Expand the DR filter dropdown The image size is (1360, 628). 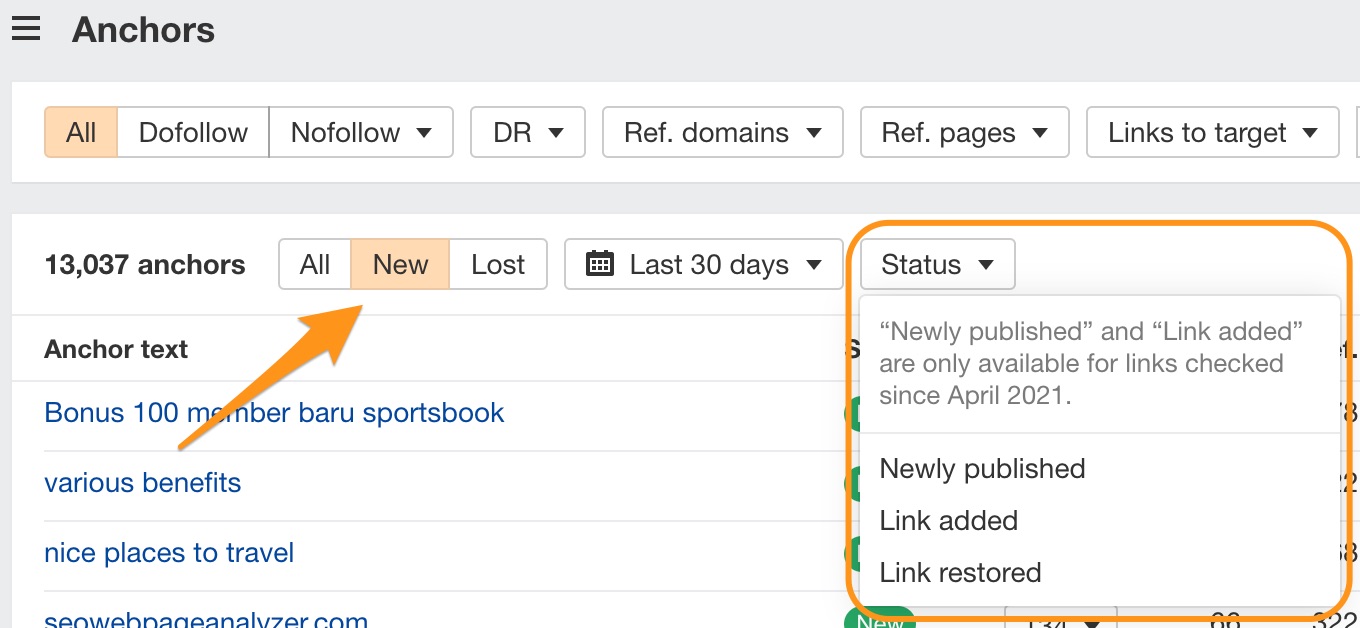click(x=528, y=132)
